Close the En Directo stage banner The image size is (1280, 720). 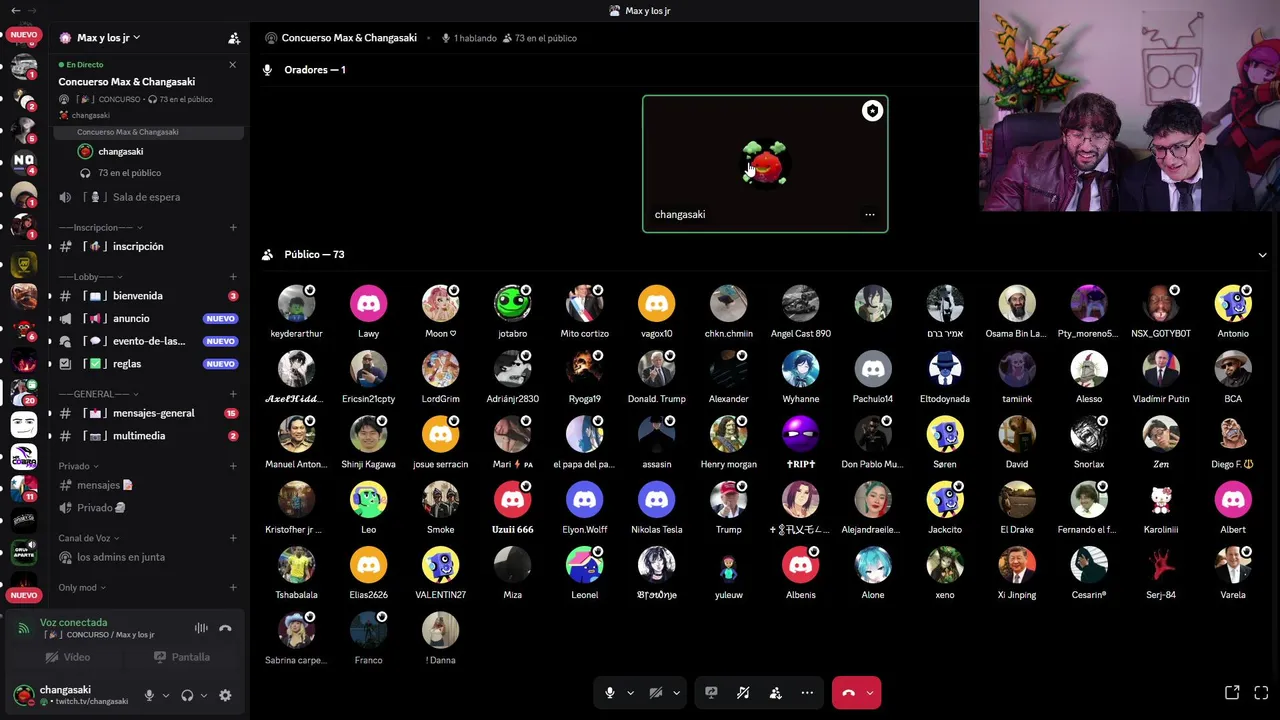point(232,65)
